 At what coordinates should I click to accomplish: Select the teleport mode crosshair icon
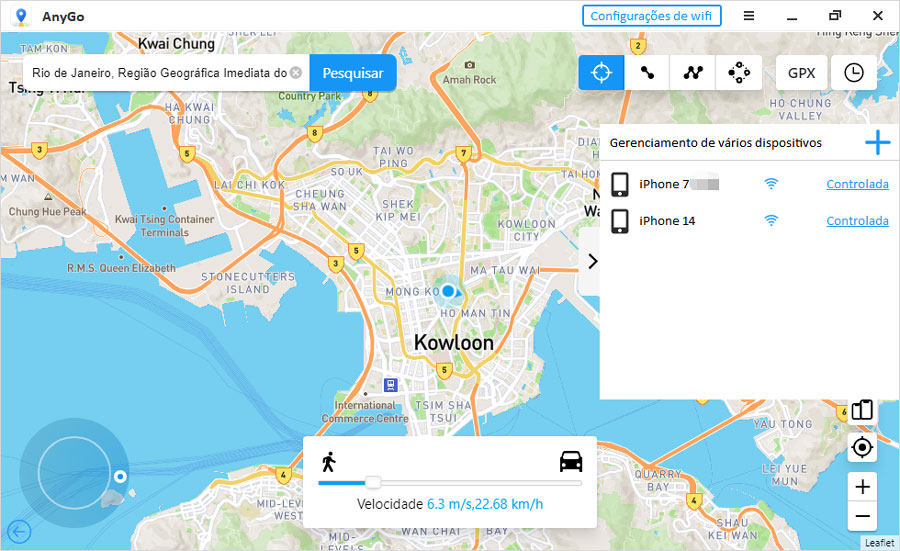601,73
